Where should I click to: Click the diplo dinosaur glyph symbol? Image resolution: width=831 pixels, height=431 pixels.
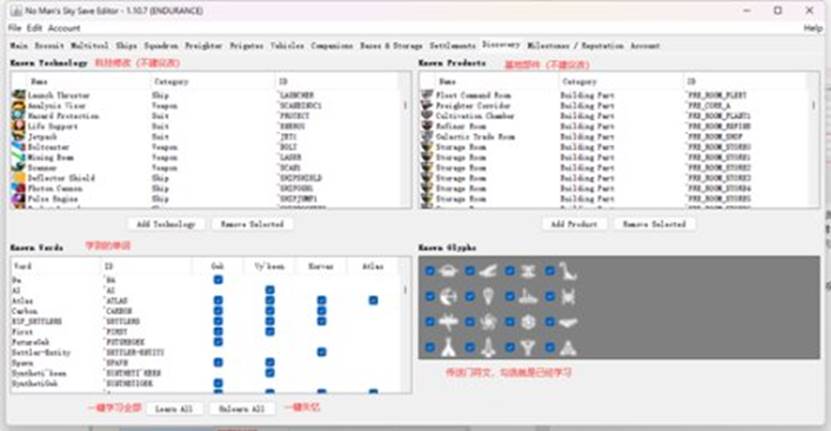[x=568, y=271]
